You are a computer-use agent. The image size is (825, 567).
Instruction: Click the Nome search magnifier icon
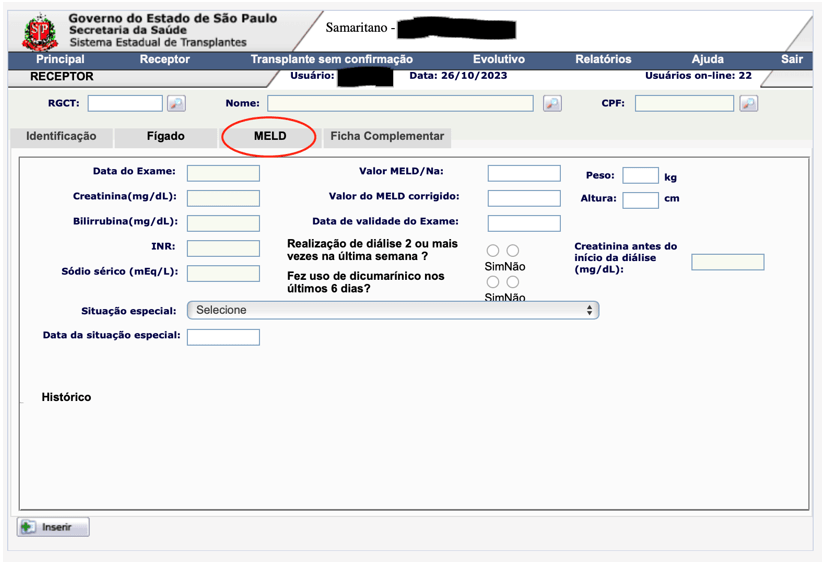click(552, 103)
